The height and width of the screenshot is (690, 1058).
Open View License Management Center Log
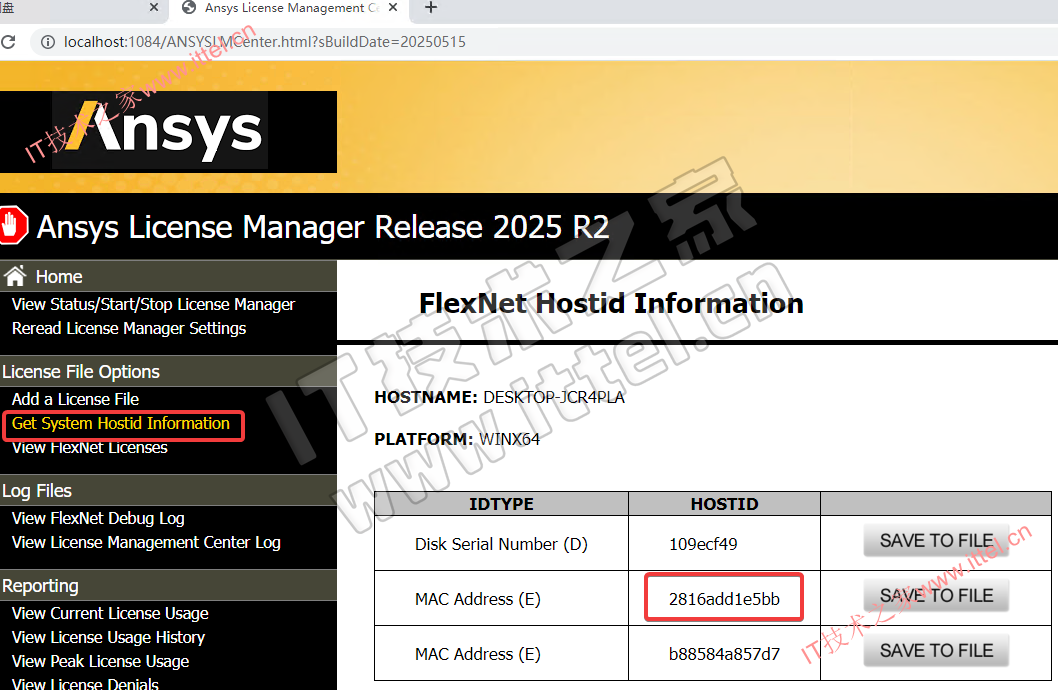coord(146,542)
